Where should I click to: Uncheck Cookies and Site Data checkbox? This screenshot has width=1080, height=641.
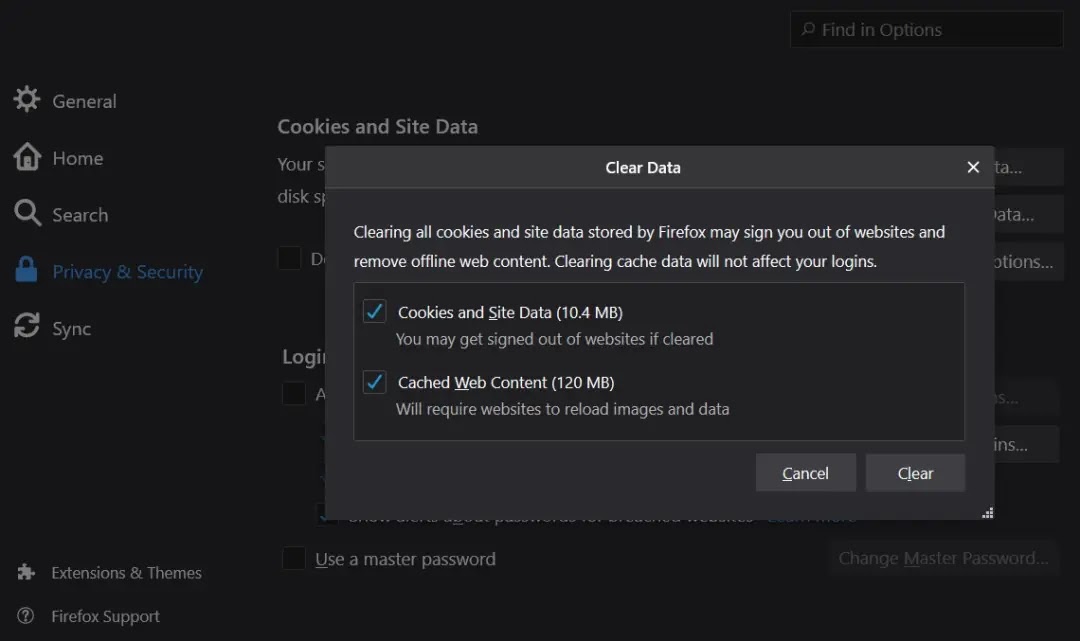click(x=375, y=312)
